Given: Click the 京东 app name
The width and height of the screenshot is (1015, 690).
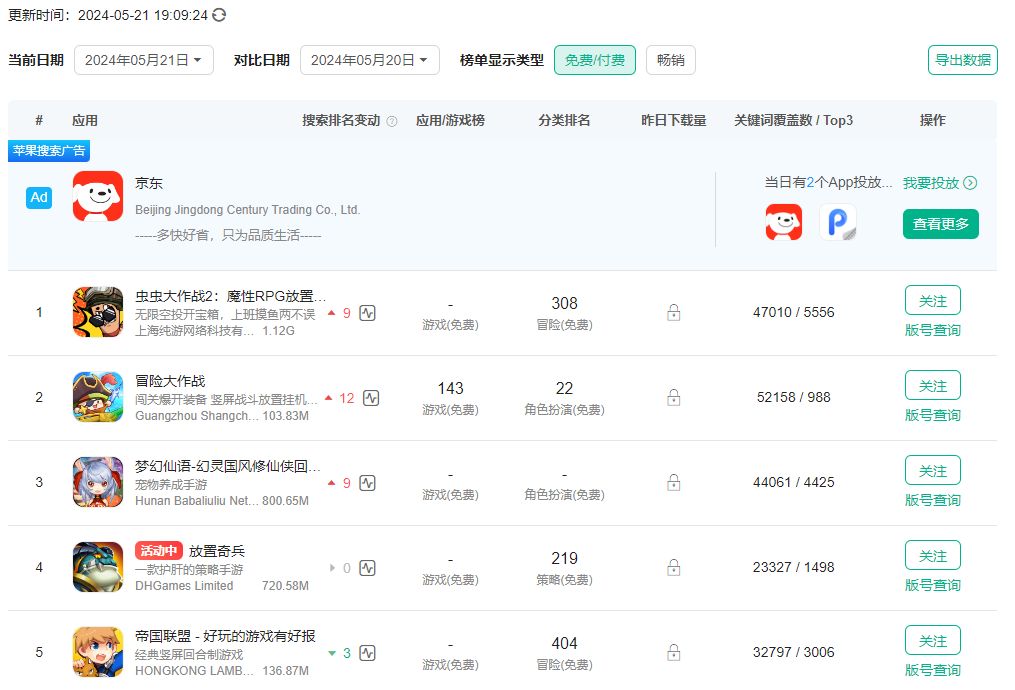Looking at the screenshot, I should pos(149,183).
